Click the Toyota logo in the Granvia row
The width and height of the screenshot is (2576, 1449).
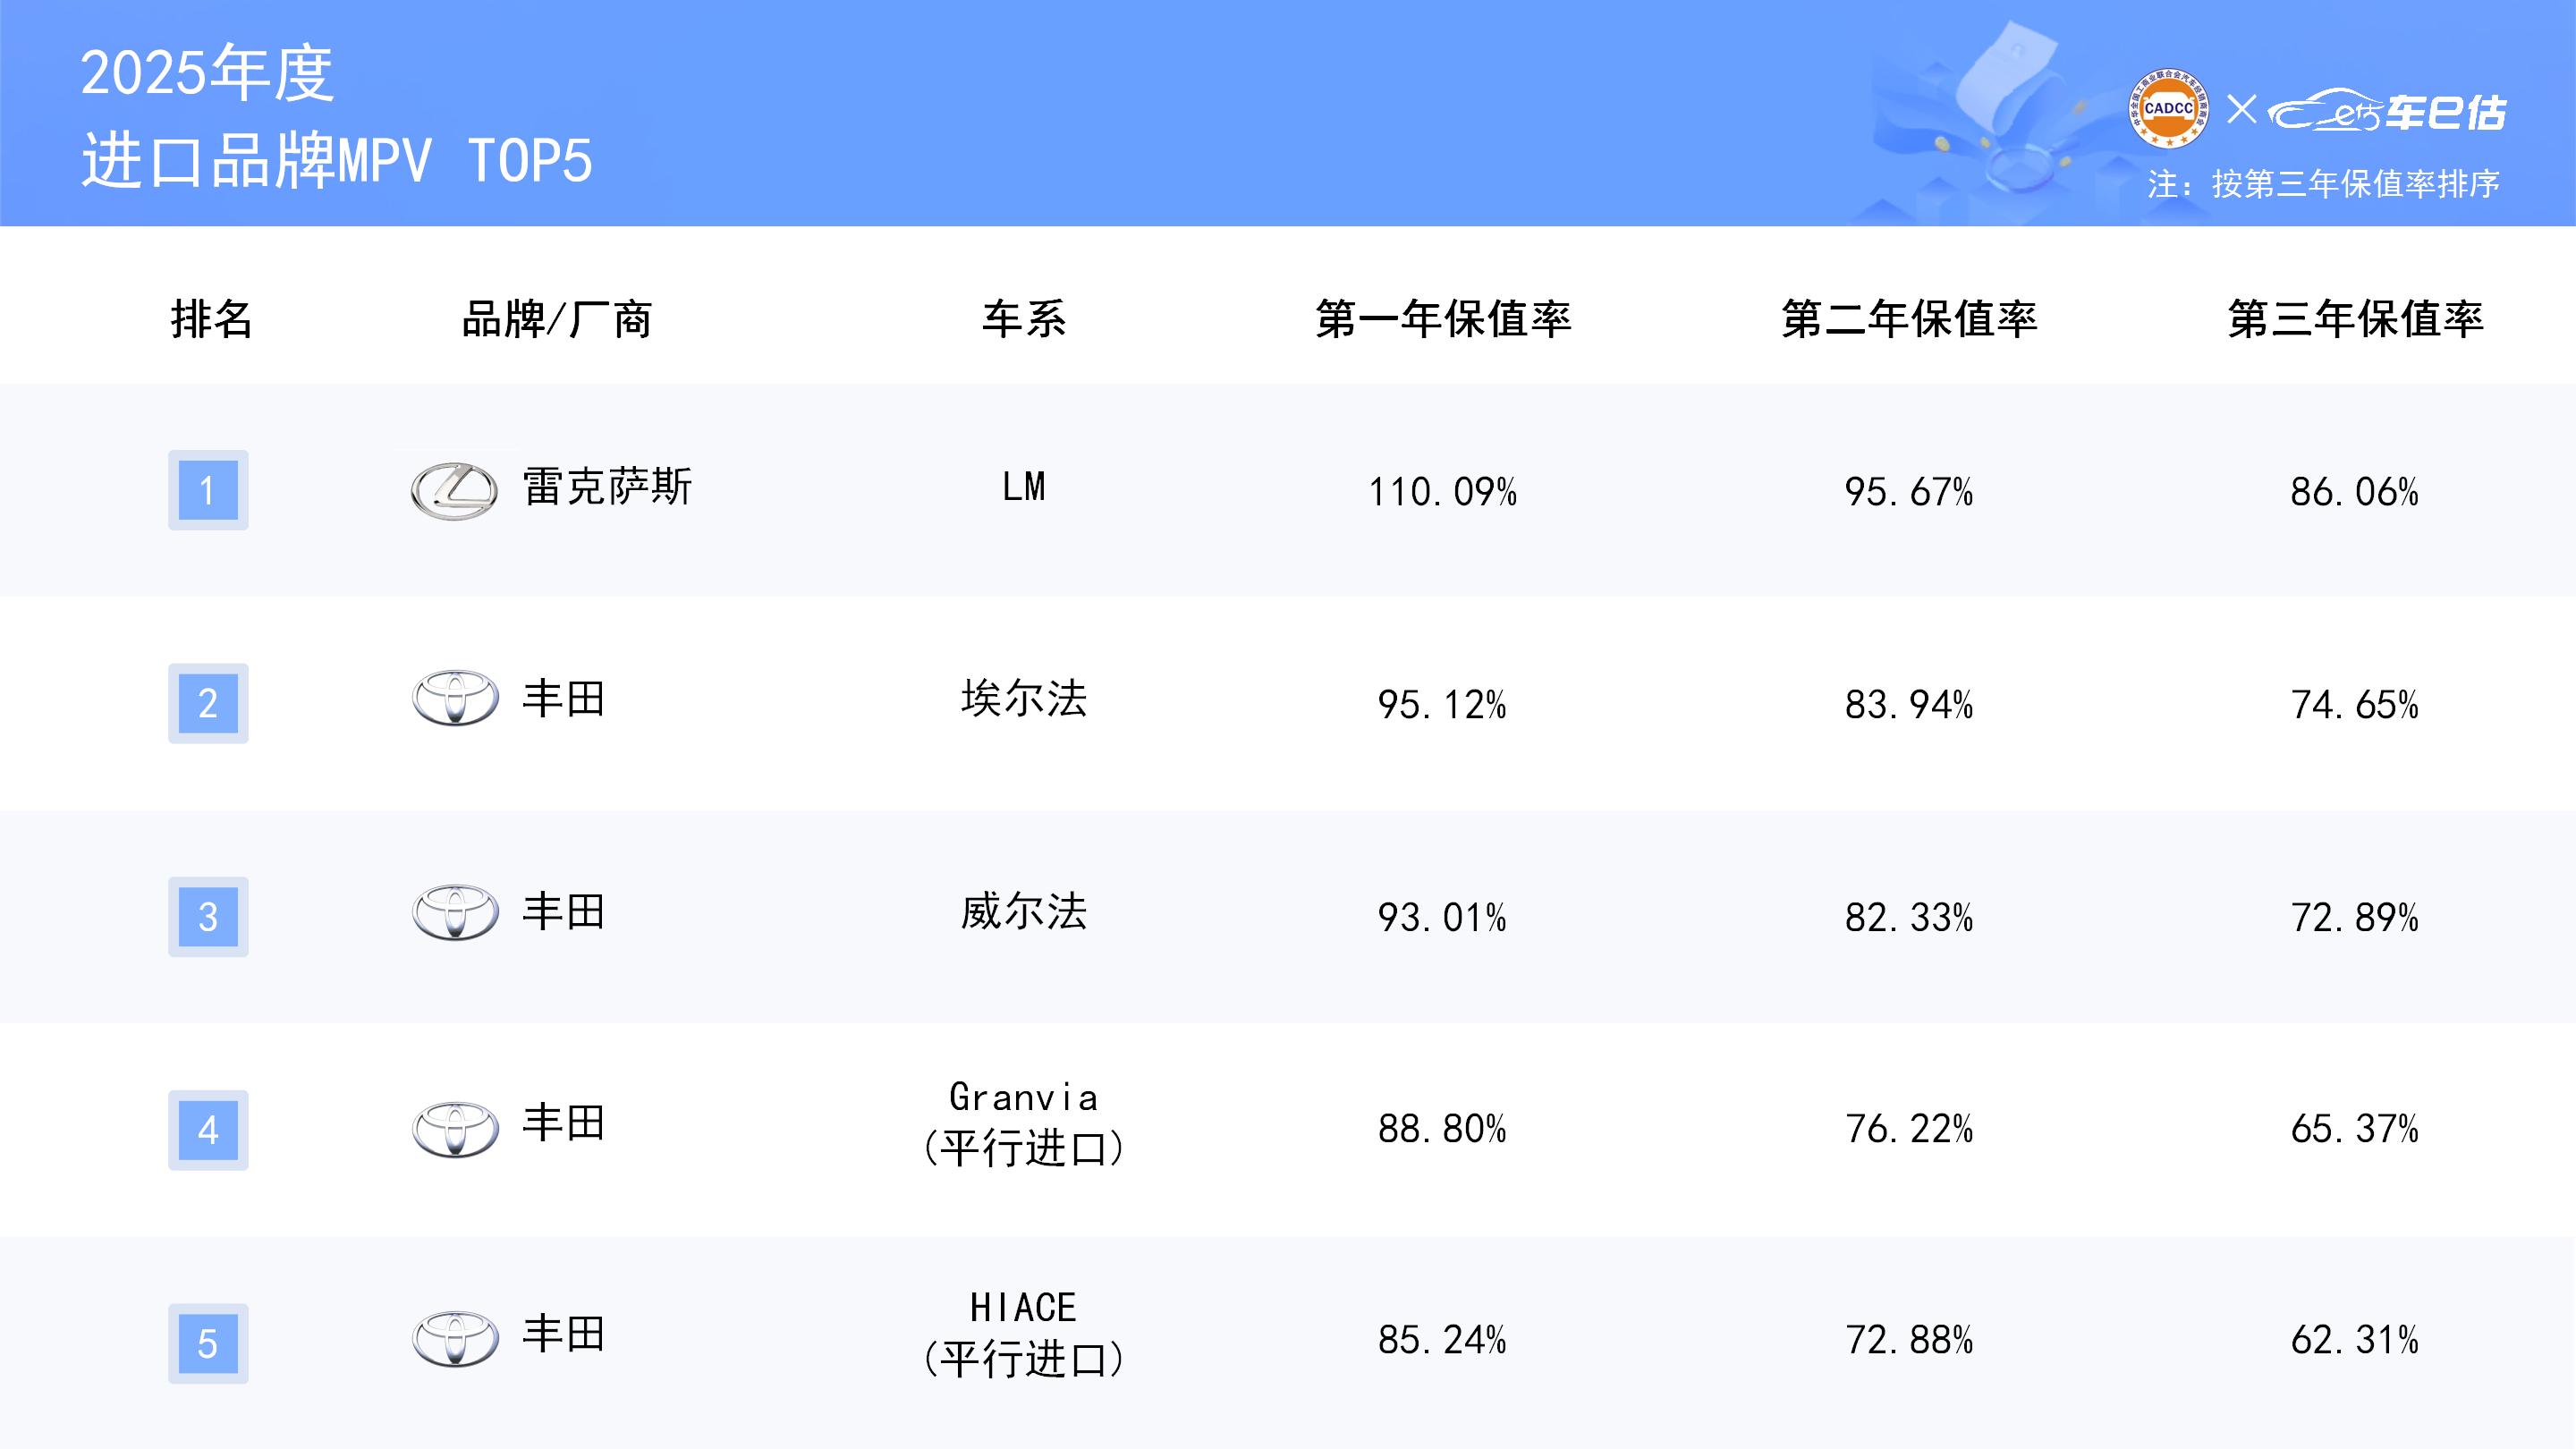click(x=455, y=1129)
